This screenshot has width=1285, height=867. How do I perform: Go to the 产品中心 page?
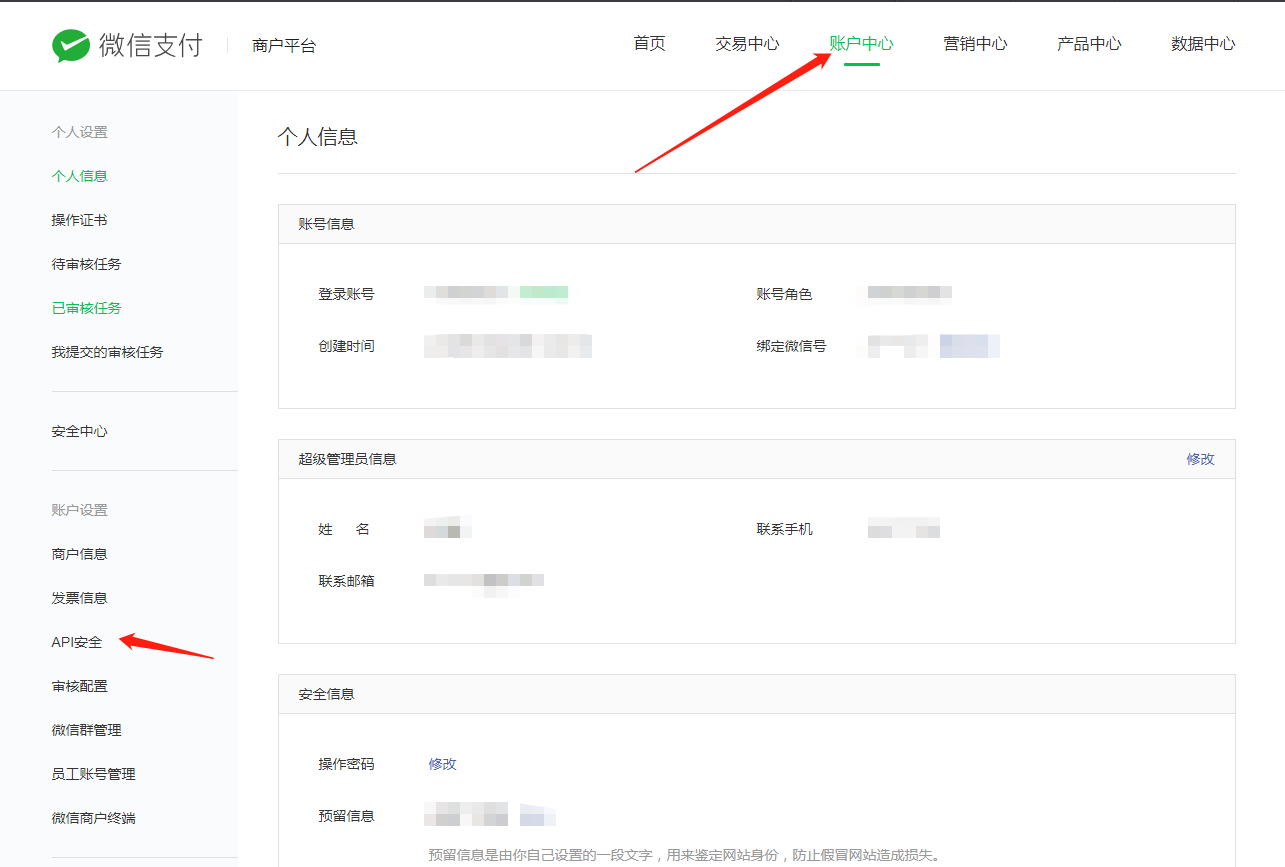click(x=1088, y=44)
